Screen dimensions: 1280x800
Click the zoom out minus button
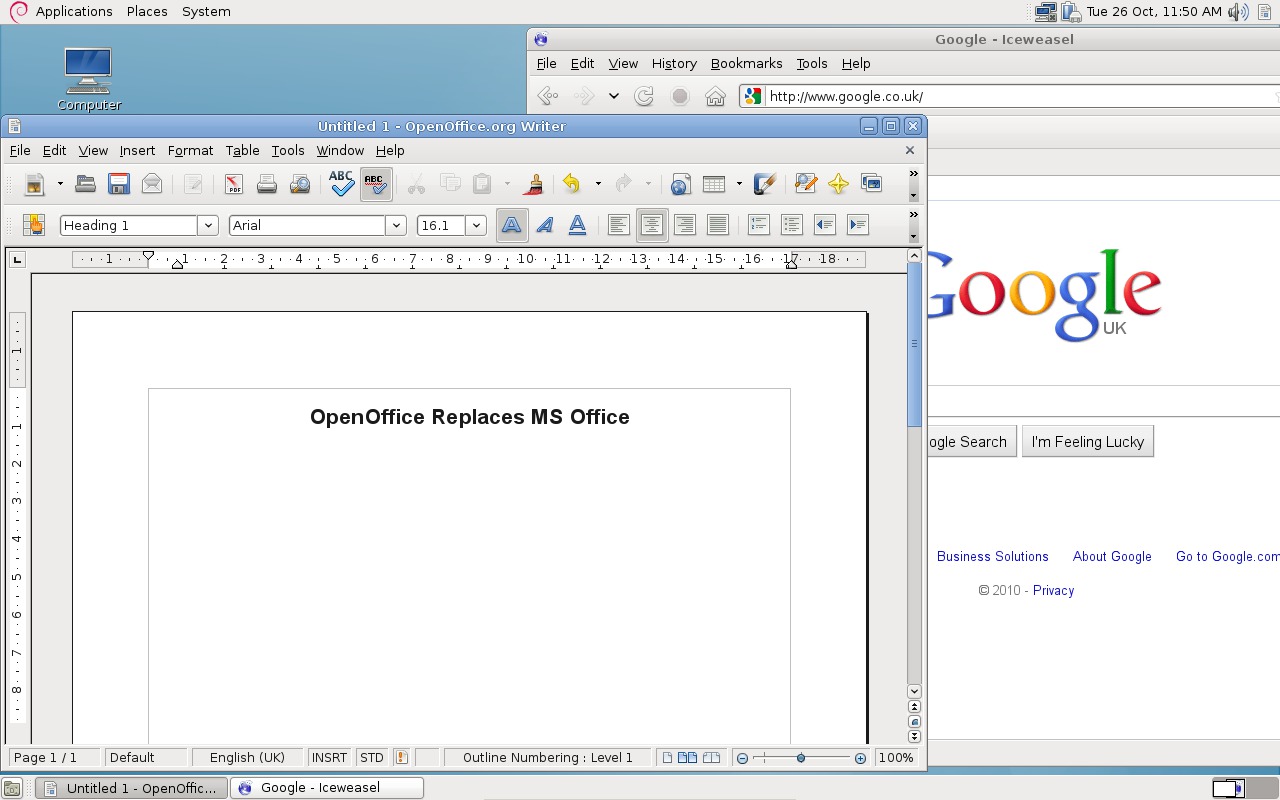[742, 758]
